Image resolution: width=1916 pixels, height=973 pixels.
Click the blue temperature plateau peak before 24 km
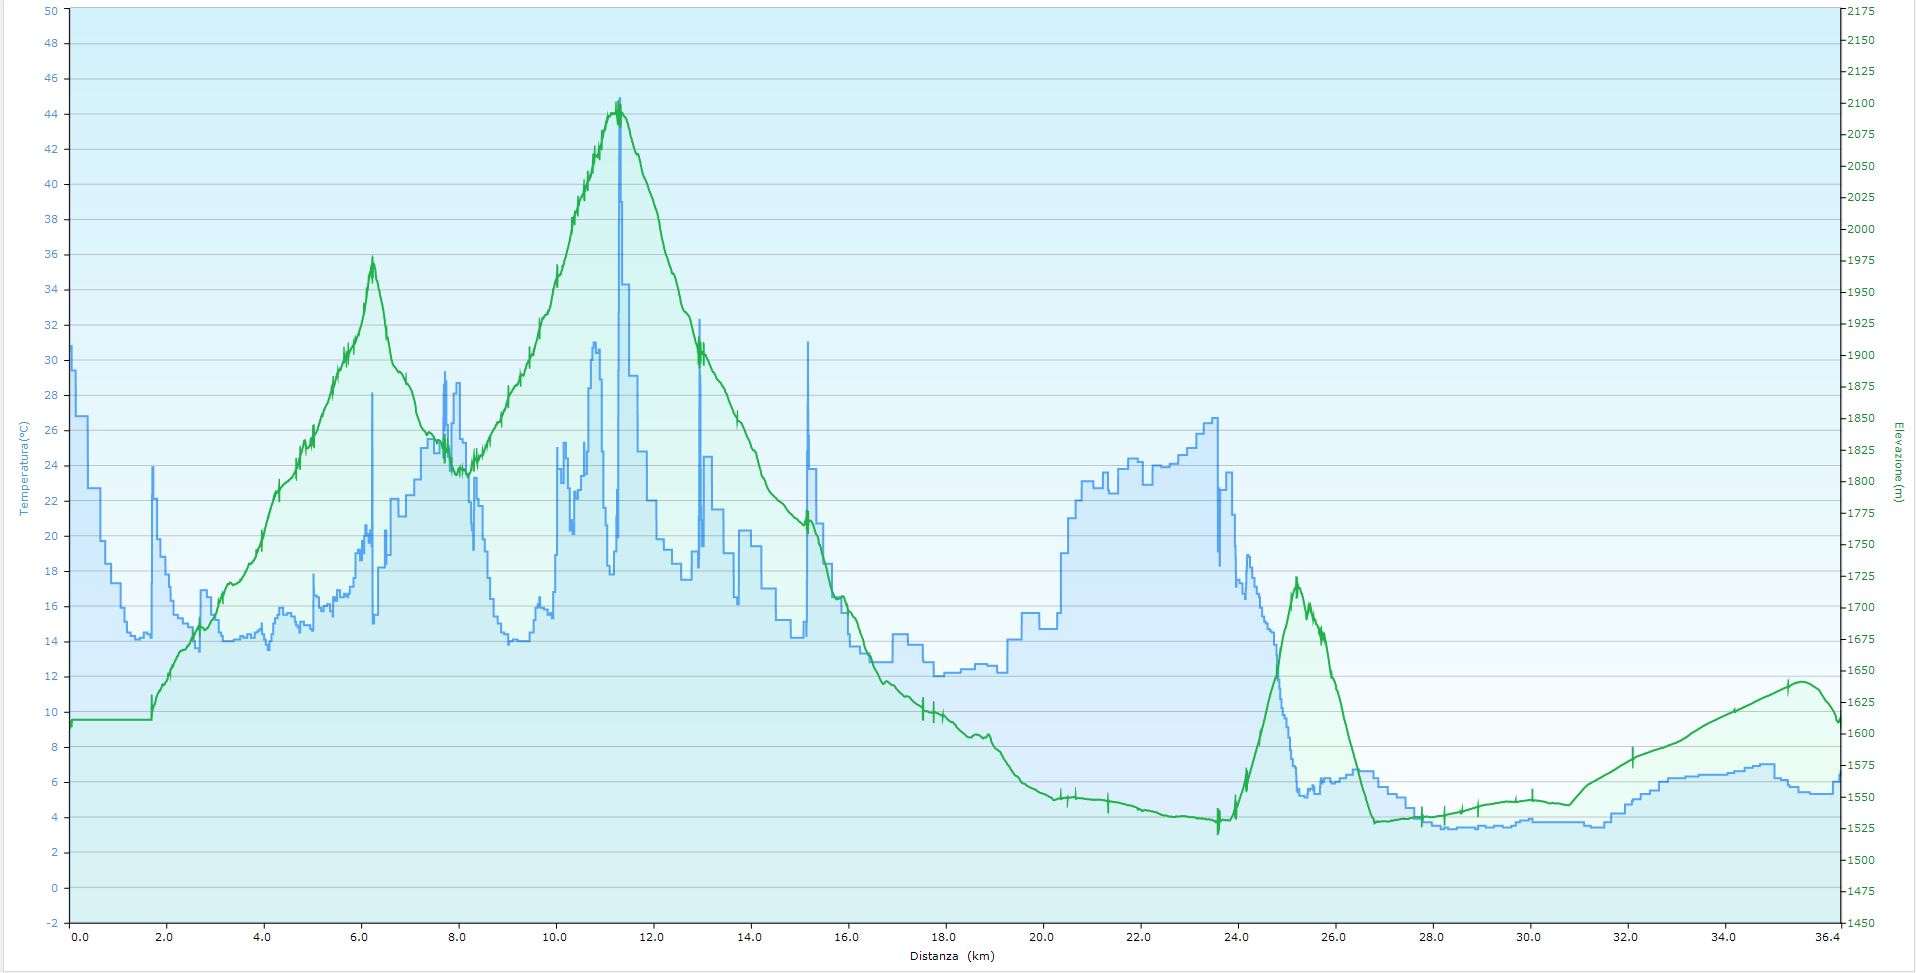pyautogui.click(x=1214, y=419)
